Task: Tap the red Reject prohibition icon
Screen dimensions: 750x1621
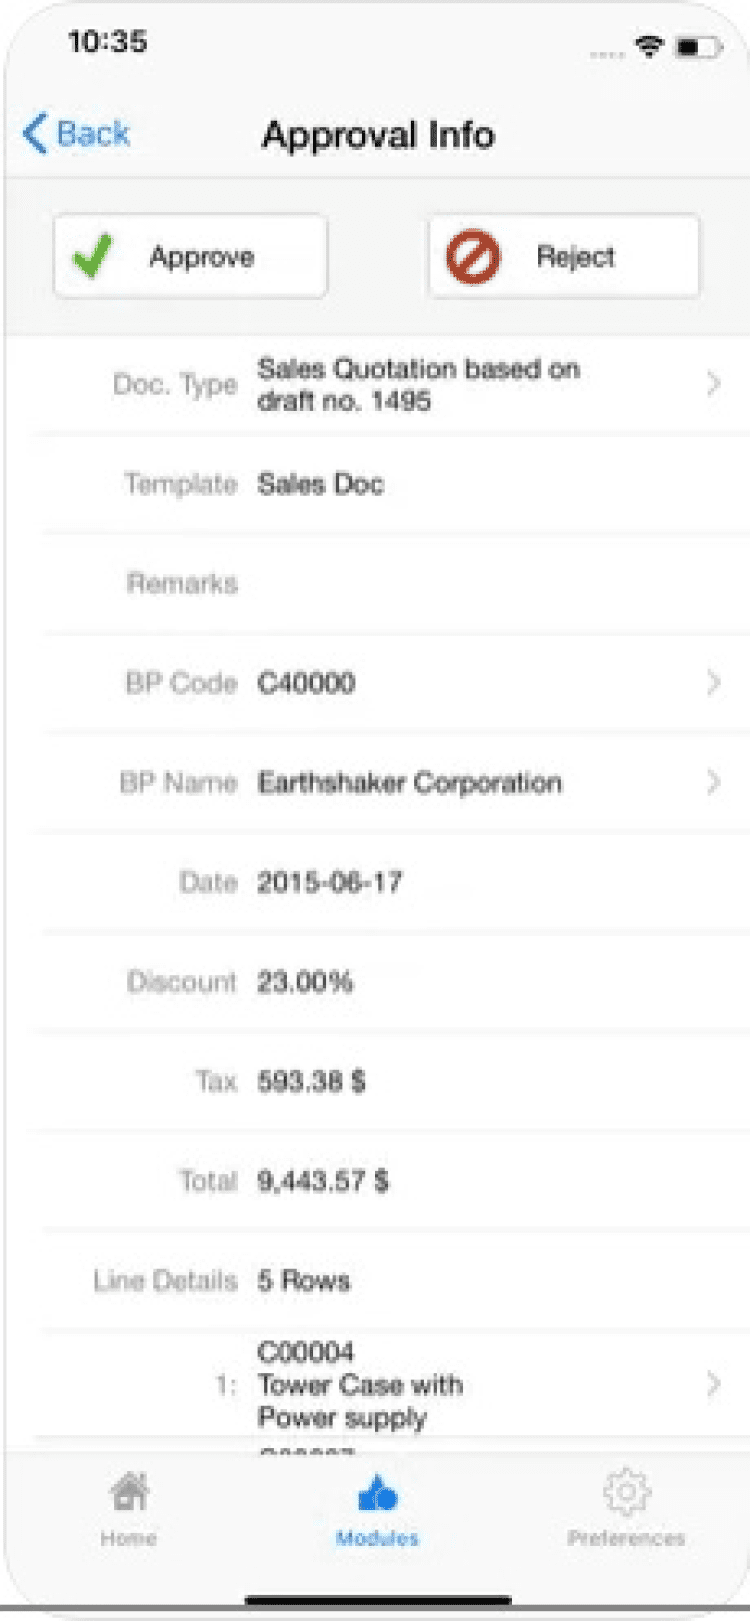Action: point(472,257)
